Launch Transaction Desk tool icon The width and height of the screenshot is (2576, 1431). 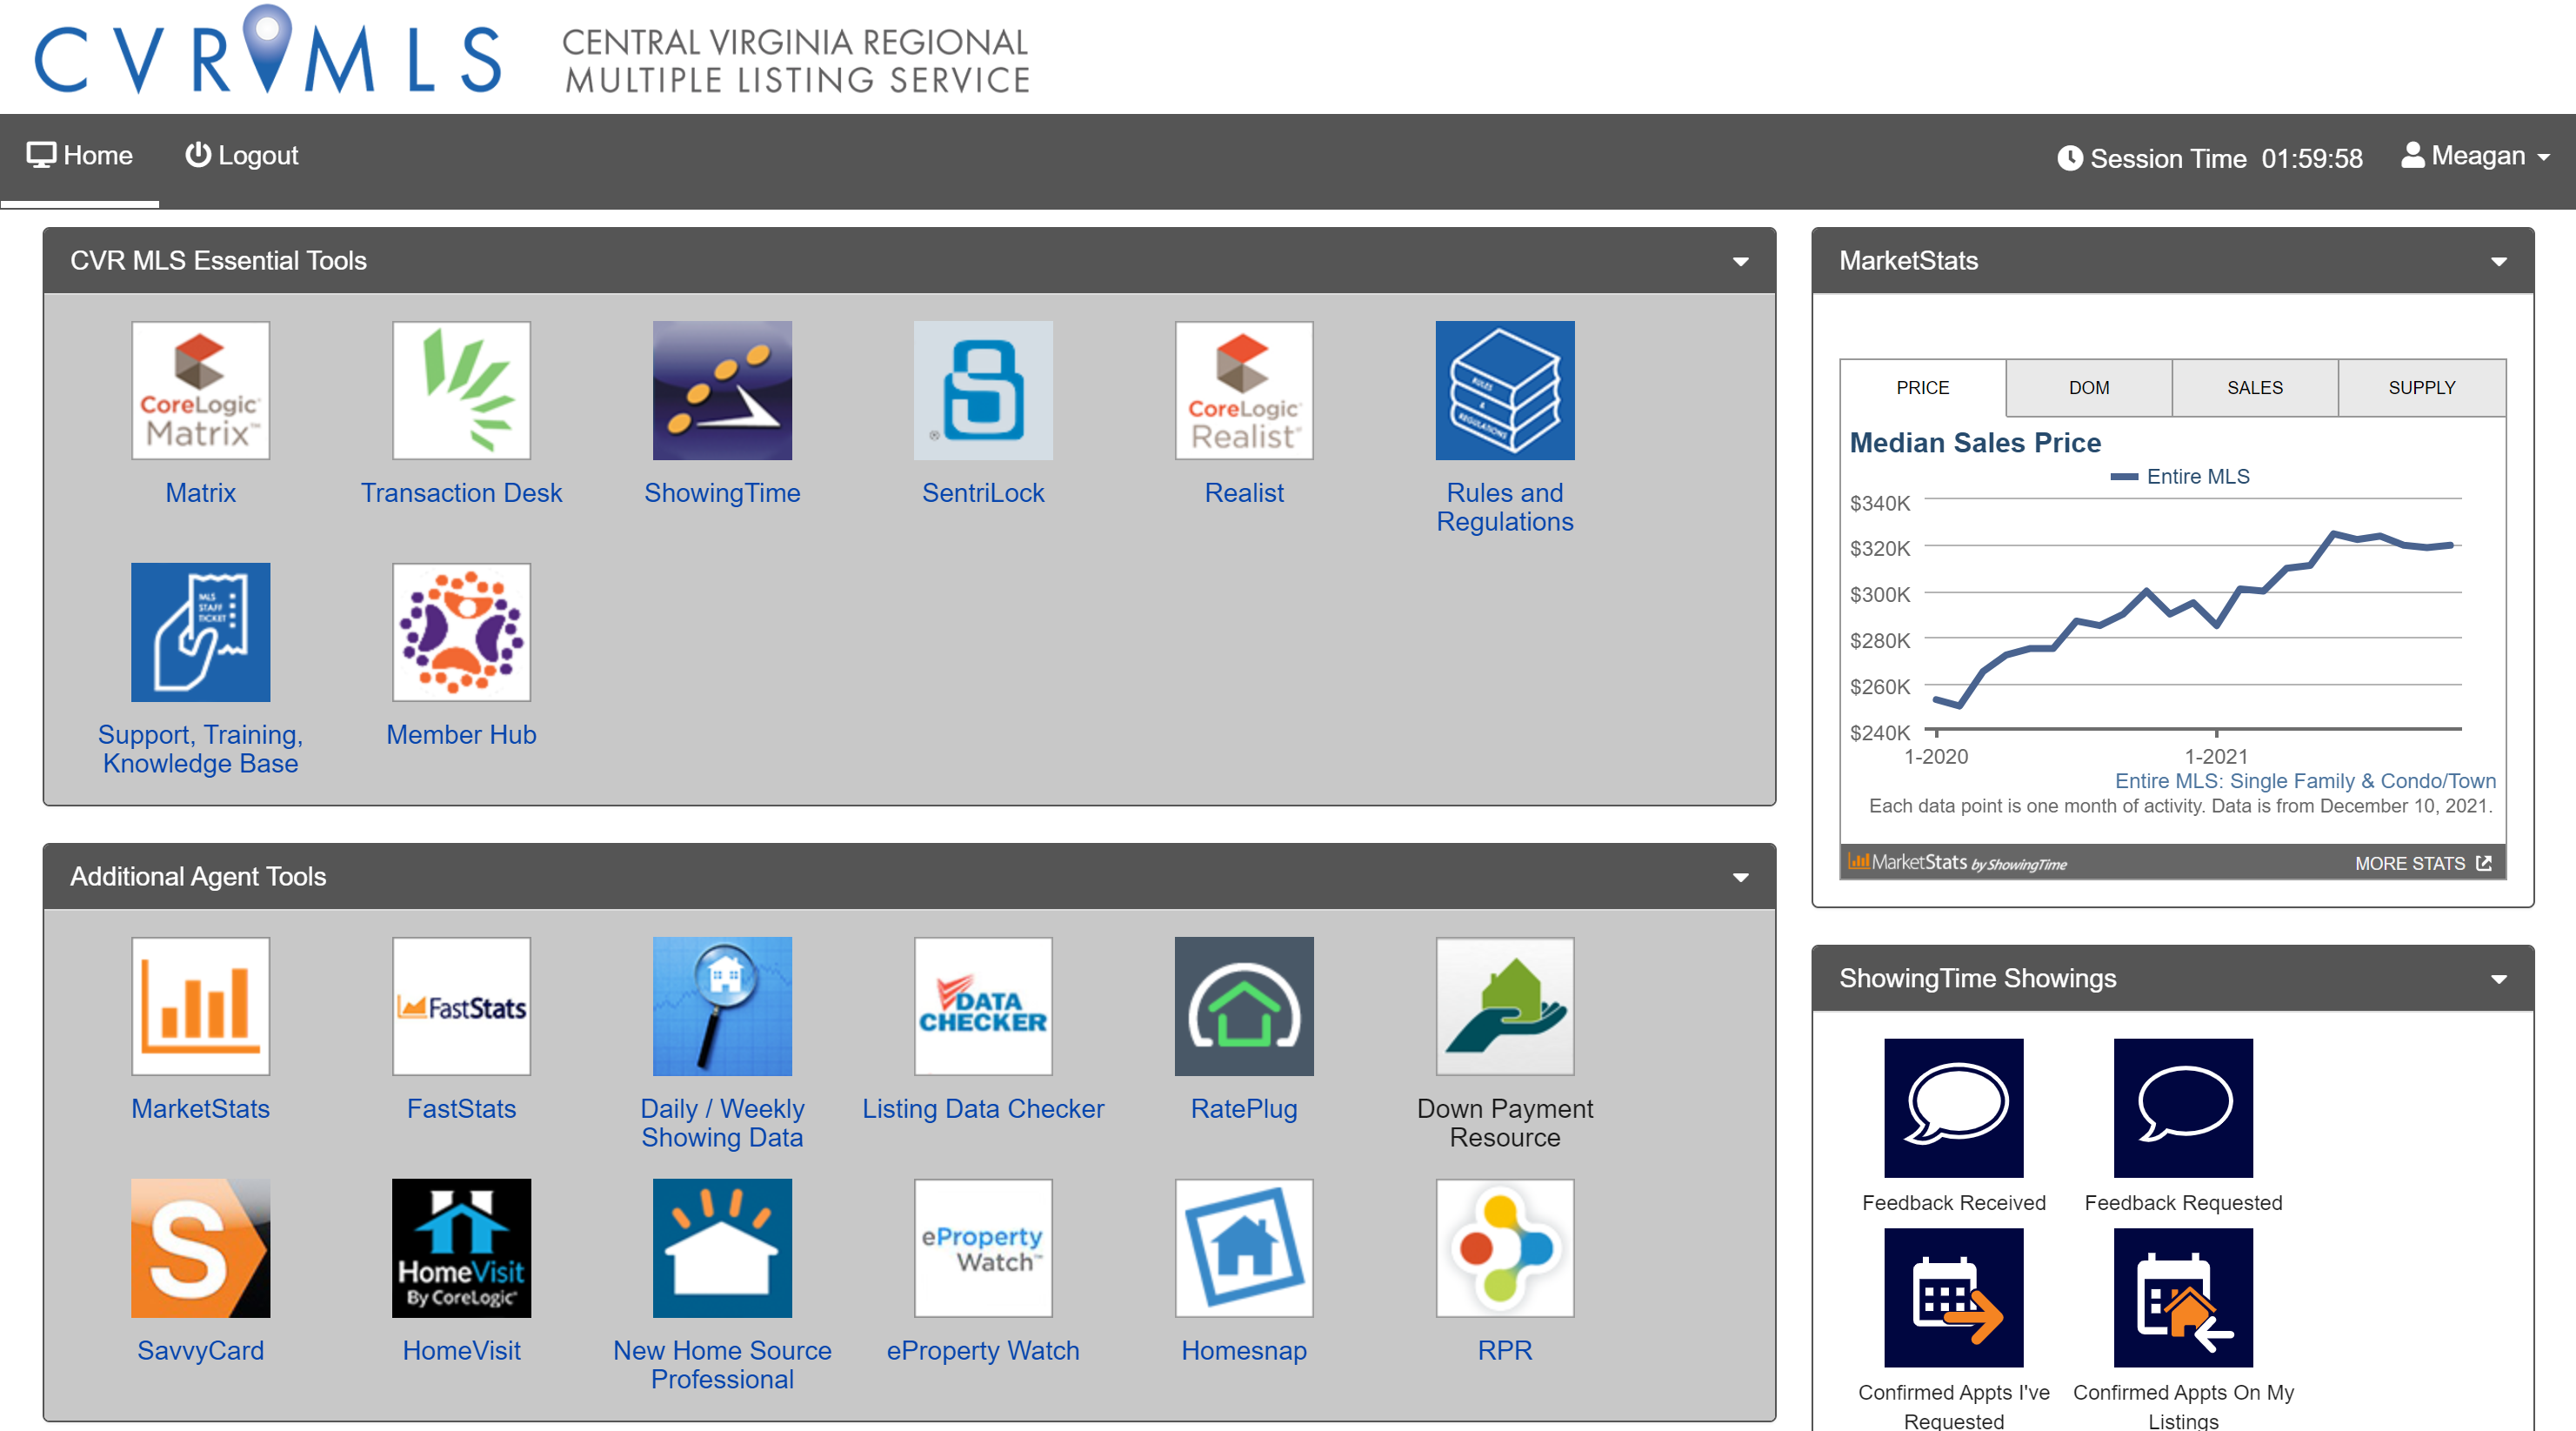461,390
